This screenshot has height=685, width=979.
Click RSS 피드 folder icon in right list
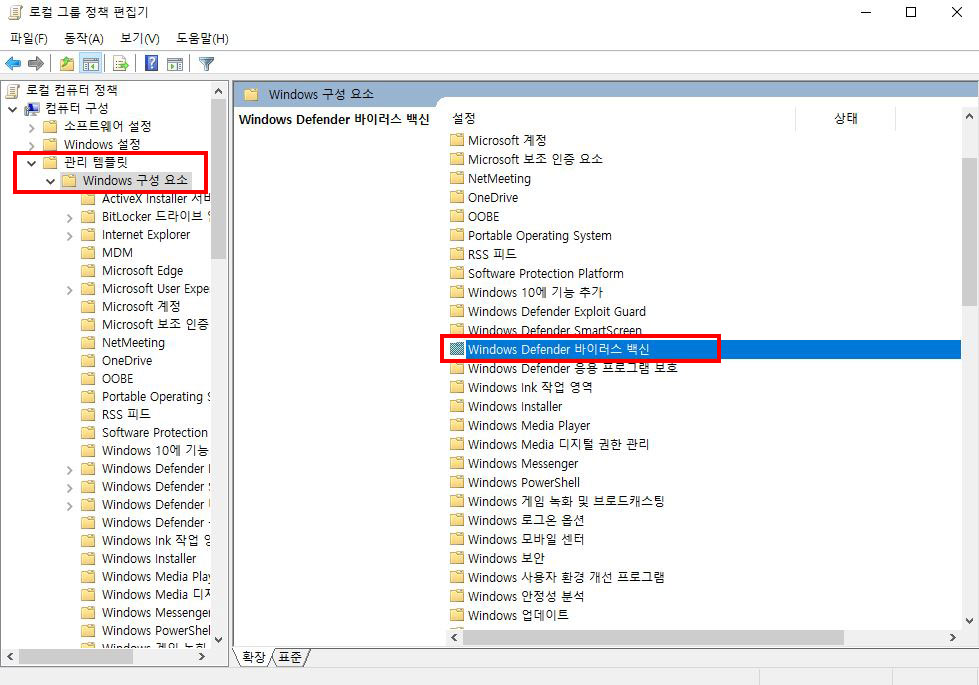click(x=457, y=254)
